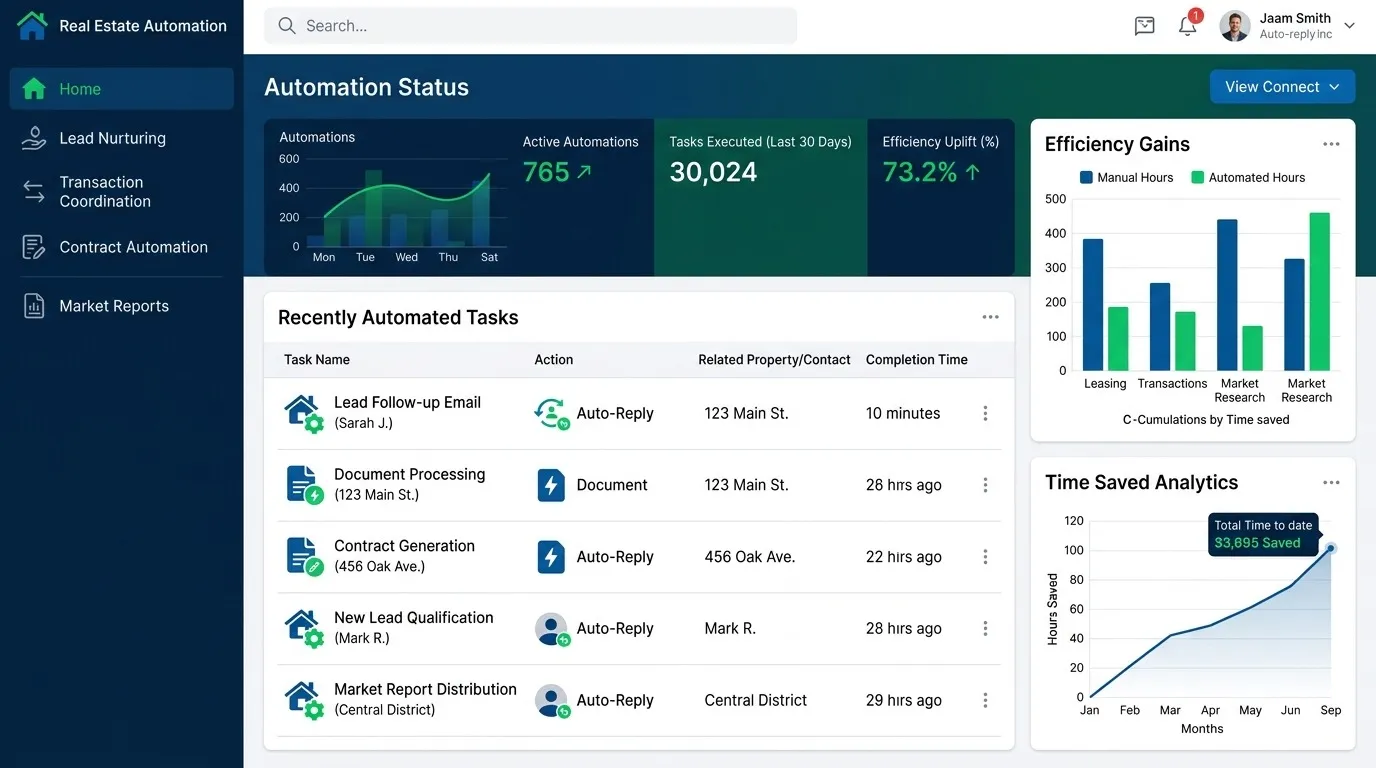Open row menu for Market Report Distribution
This screenshot has height=768, width=1376.
point(985,700)
